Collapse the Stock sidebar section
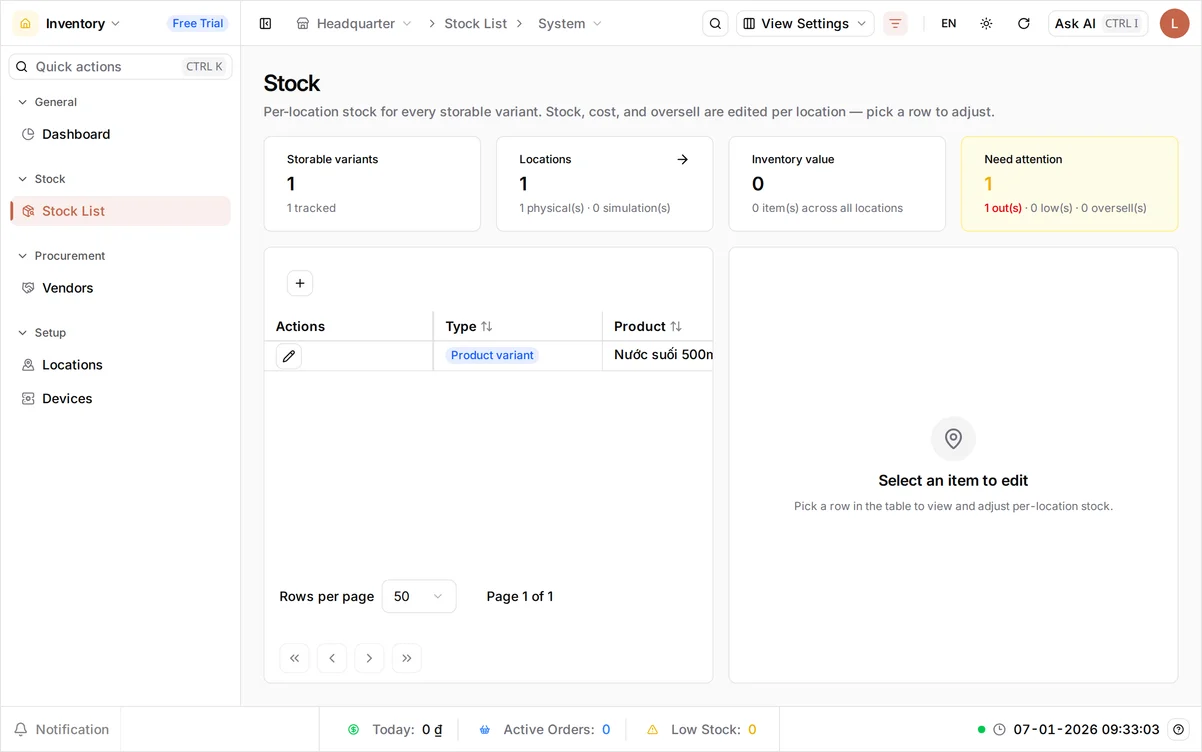This screenshot has width=1202, height=752. (x=42, y=179)
